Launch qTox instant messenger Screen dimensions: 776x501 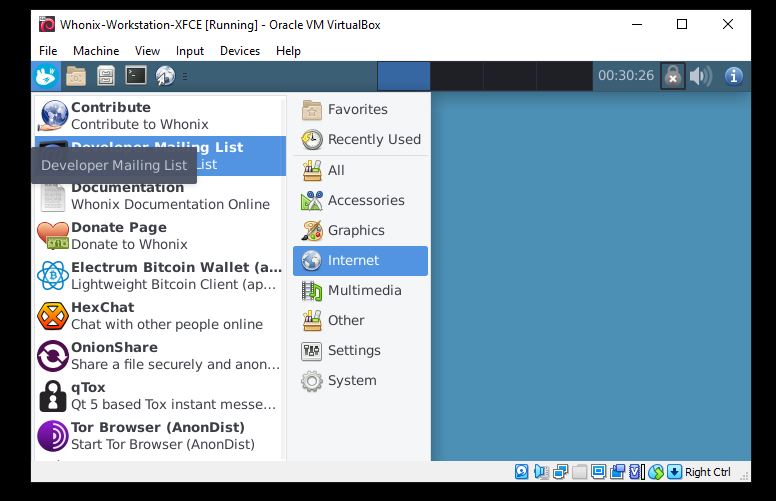click(160, 396)
